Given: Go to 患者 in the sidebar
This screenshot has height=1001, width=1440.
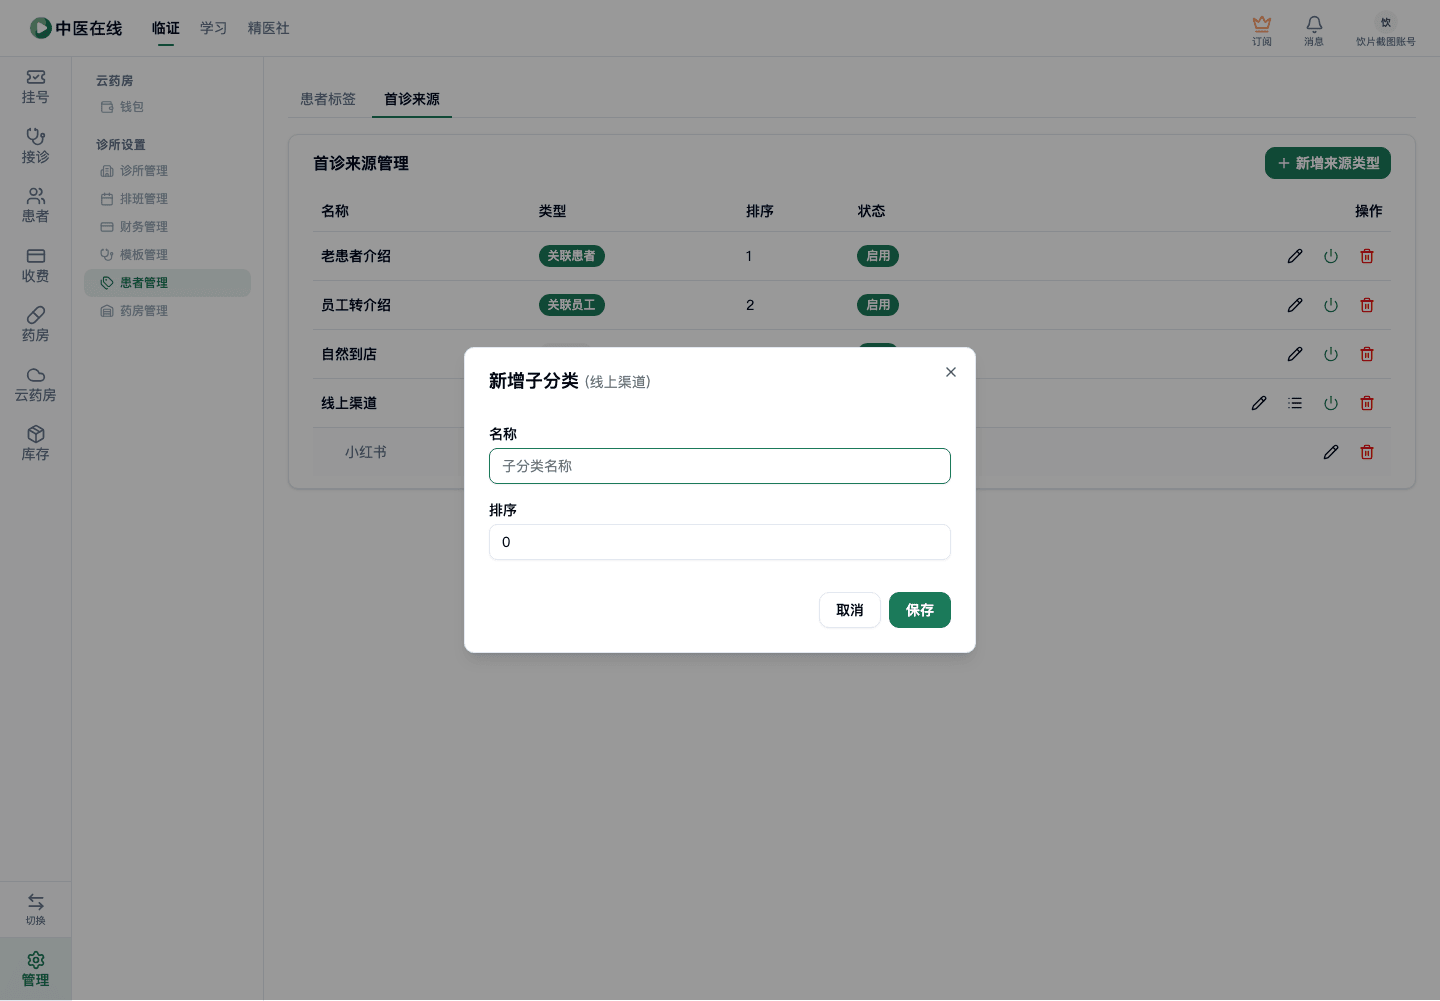Looking at the screenshot, I should point(36,206).
